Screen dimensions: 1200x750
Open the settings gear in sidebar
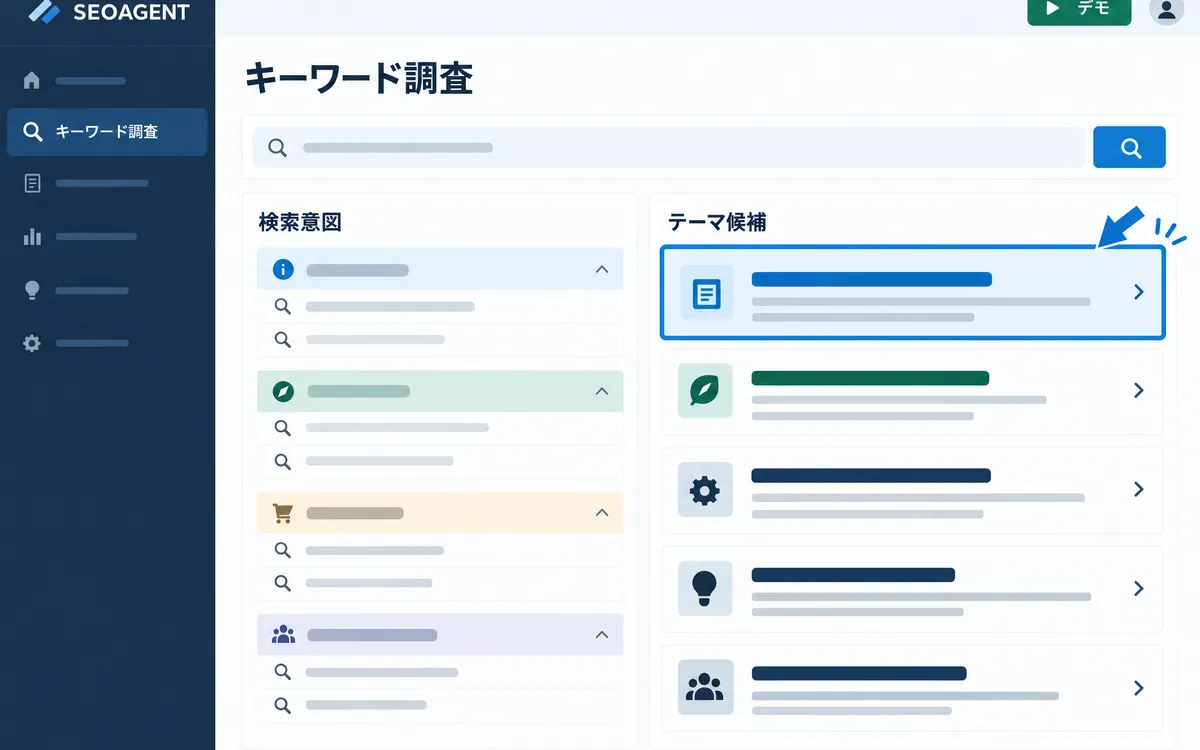pyautogui.click(x=32, y=343)
